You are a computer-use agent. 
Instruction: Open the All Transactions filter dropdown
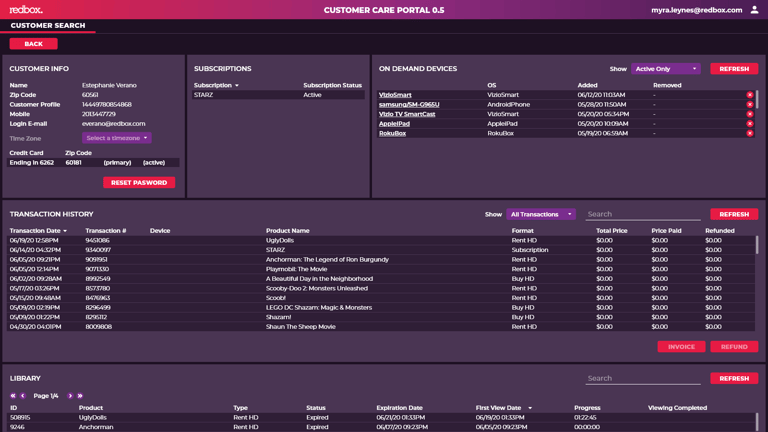pyautogui.click(x=541, y=215)
